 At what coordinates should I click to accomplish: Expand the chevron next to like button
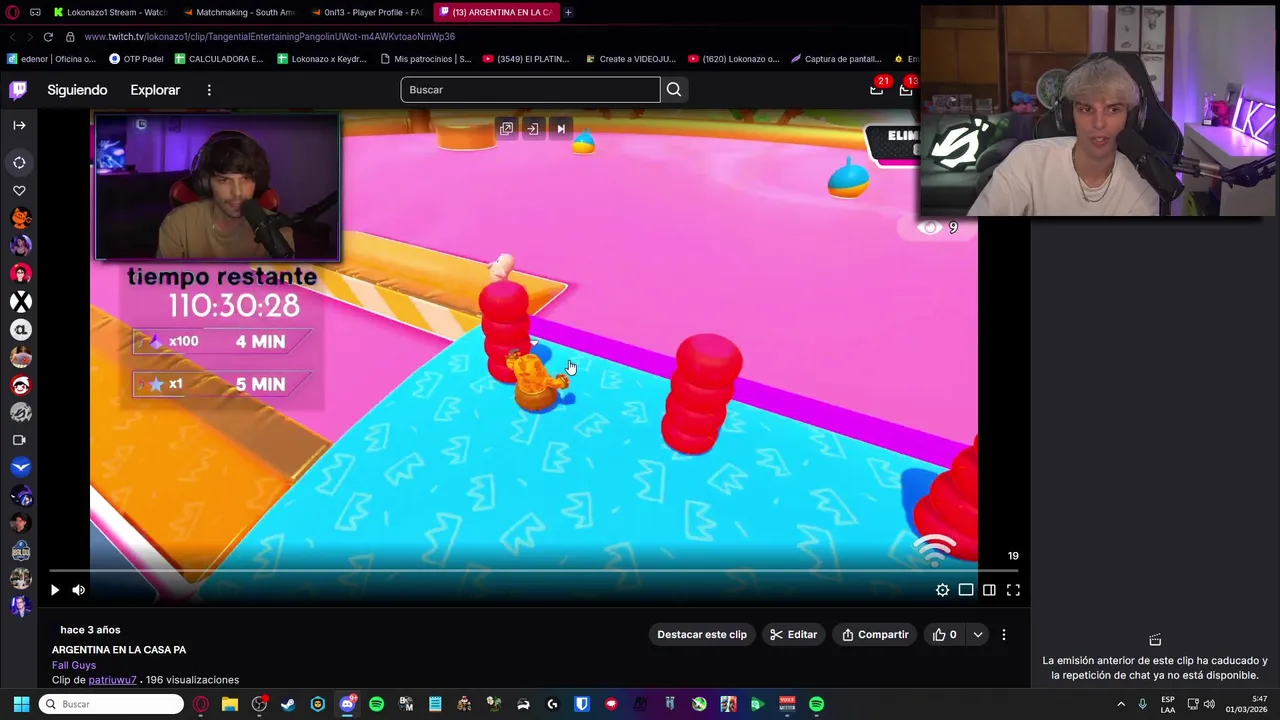coord(978,634)
